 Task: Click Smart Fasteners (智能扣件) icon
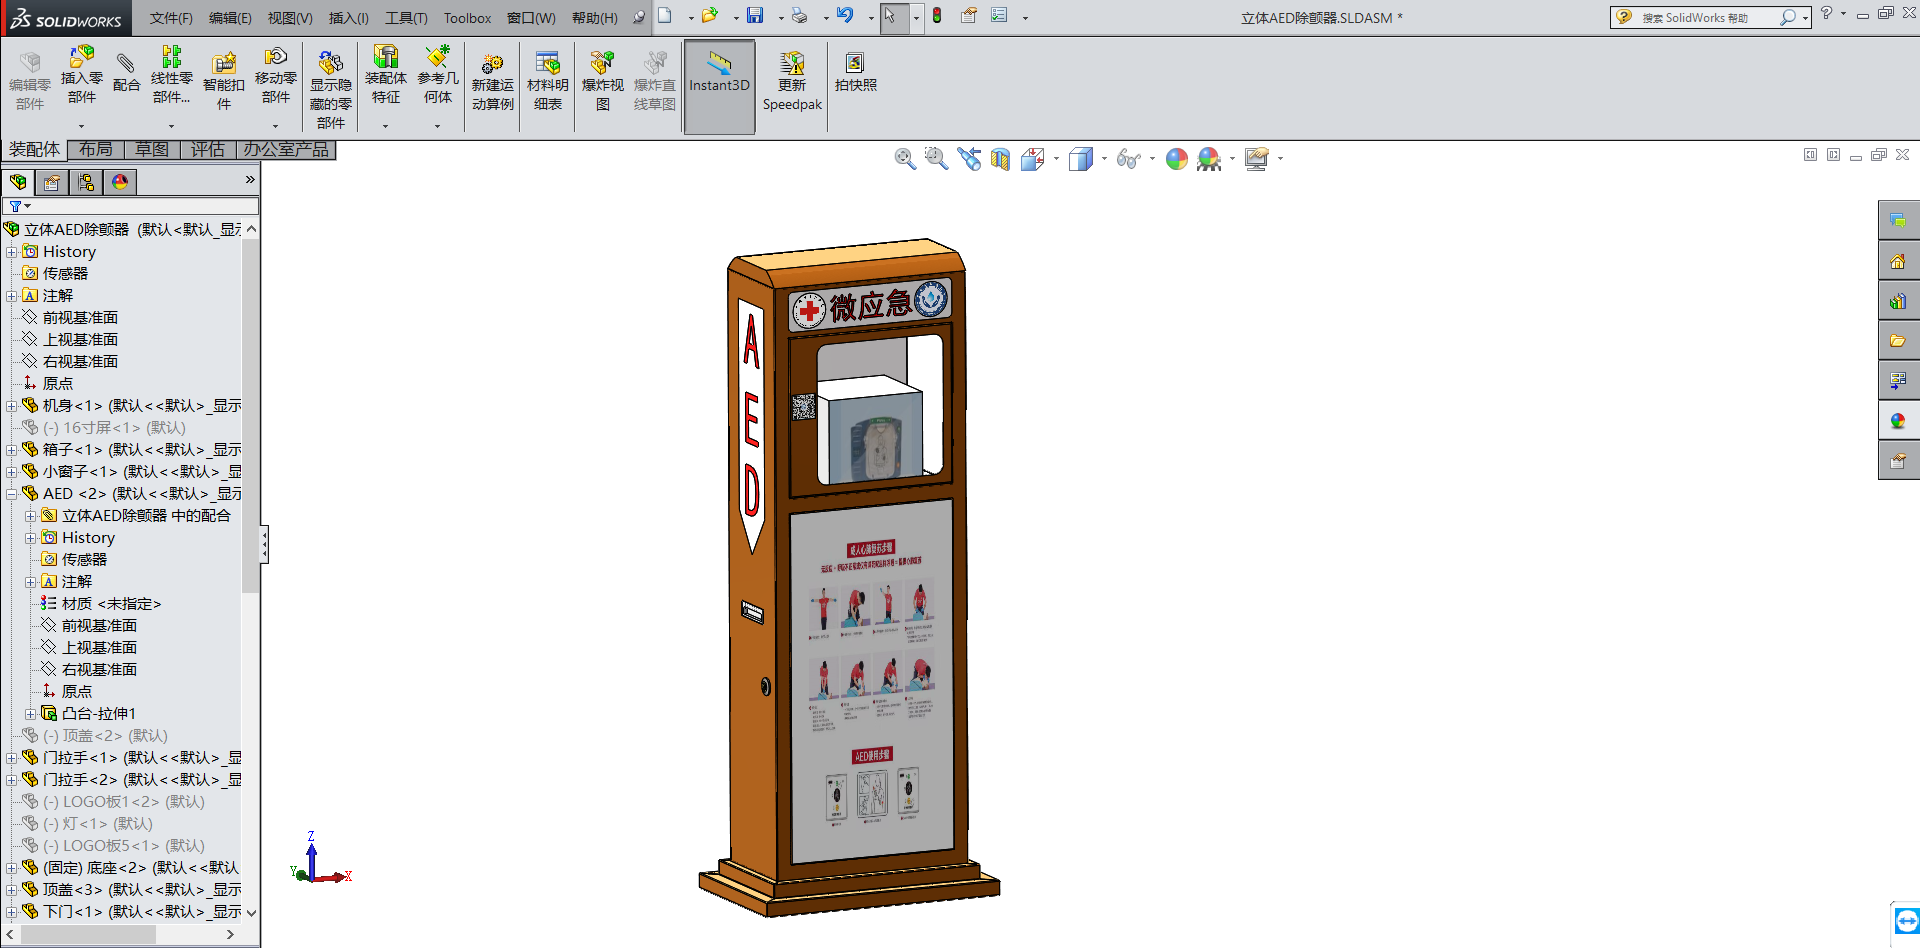224,81
